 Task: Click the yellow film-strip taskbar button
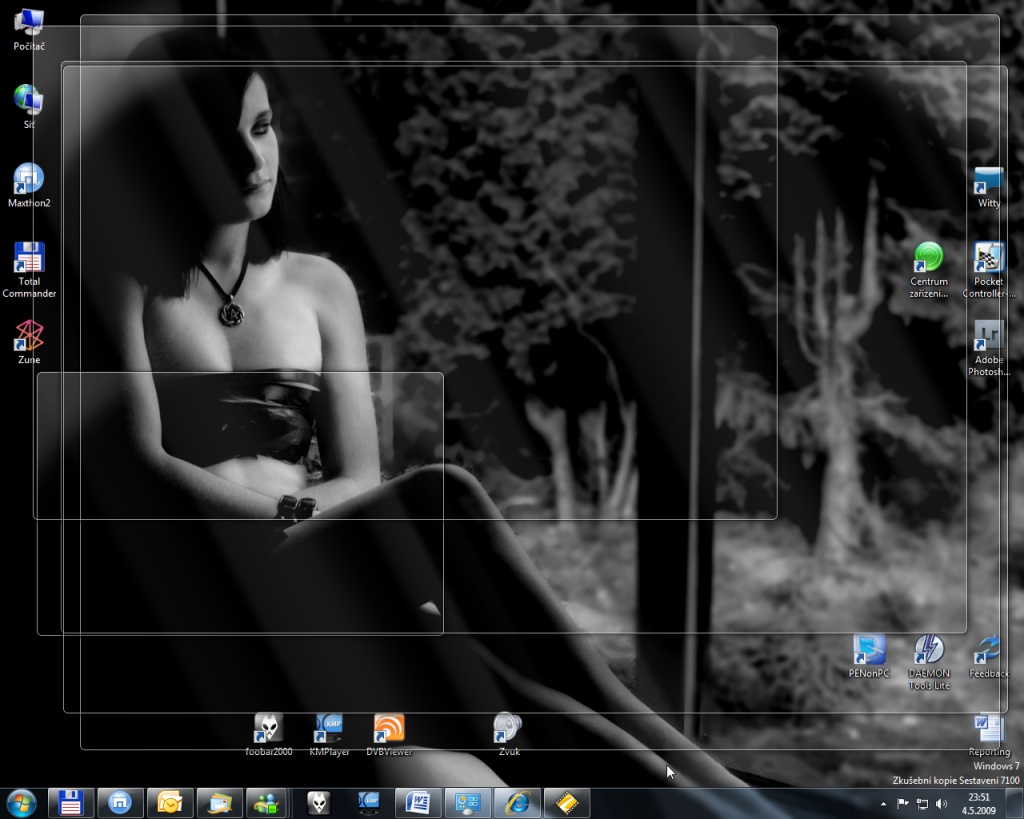(x=566, y=803)
